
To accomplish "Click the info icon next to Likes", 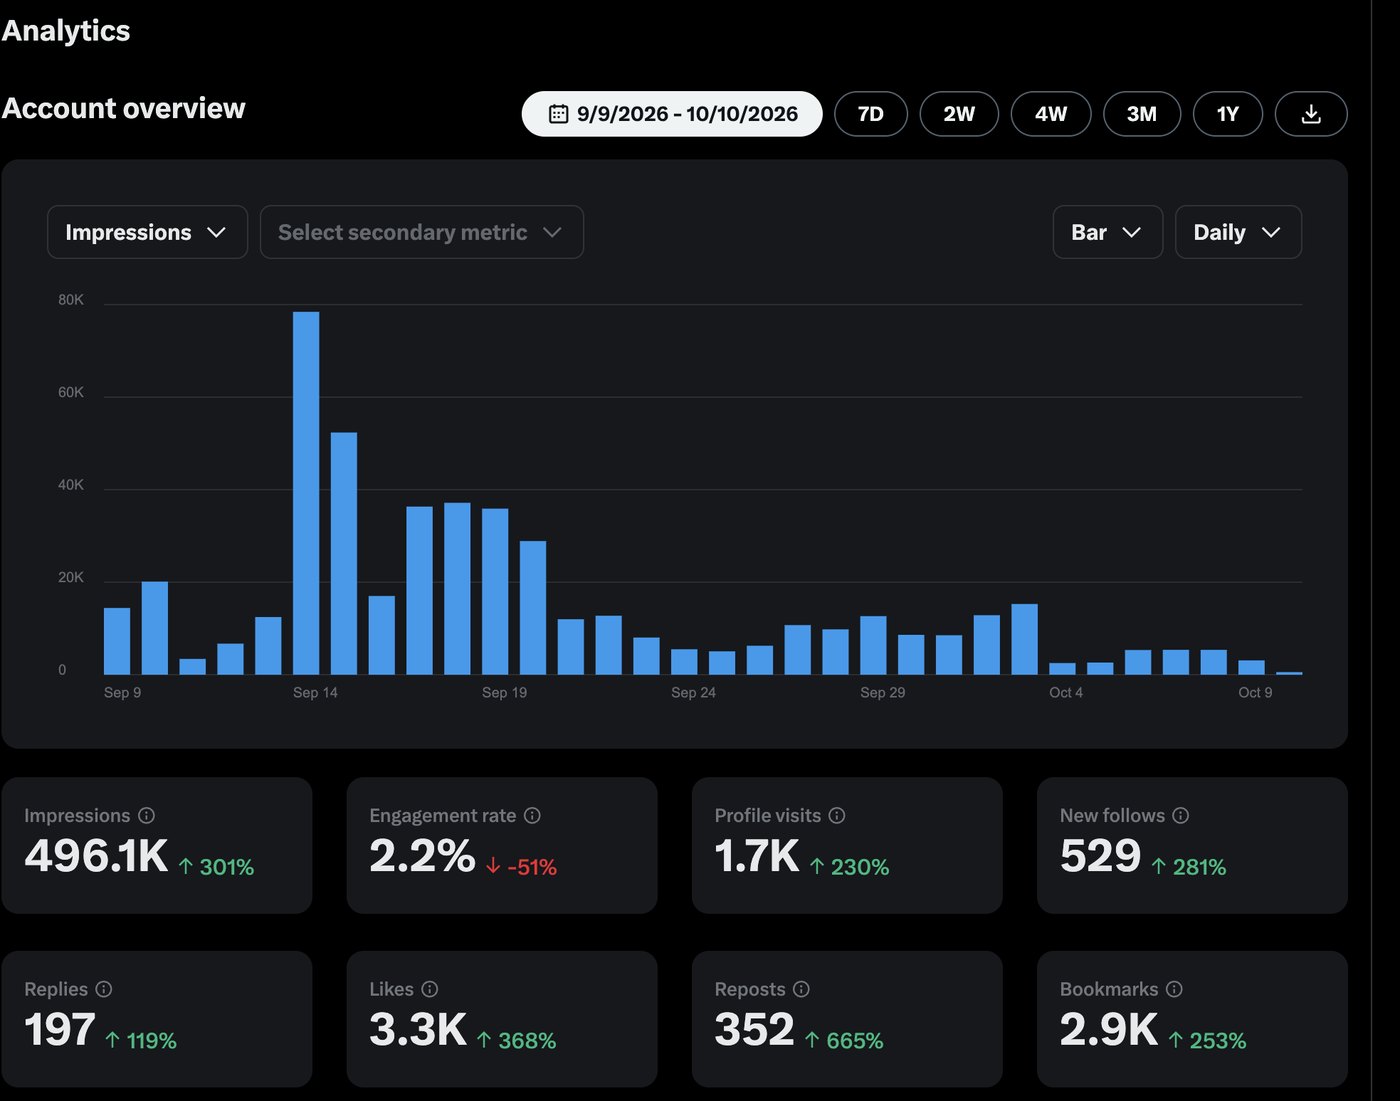I will pos(430,989).
